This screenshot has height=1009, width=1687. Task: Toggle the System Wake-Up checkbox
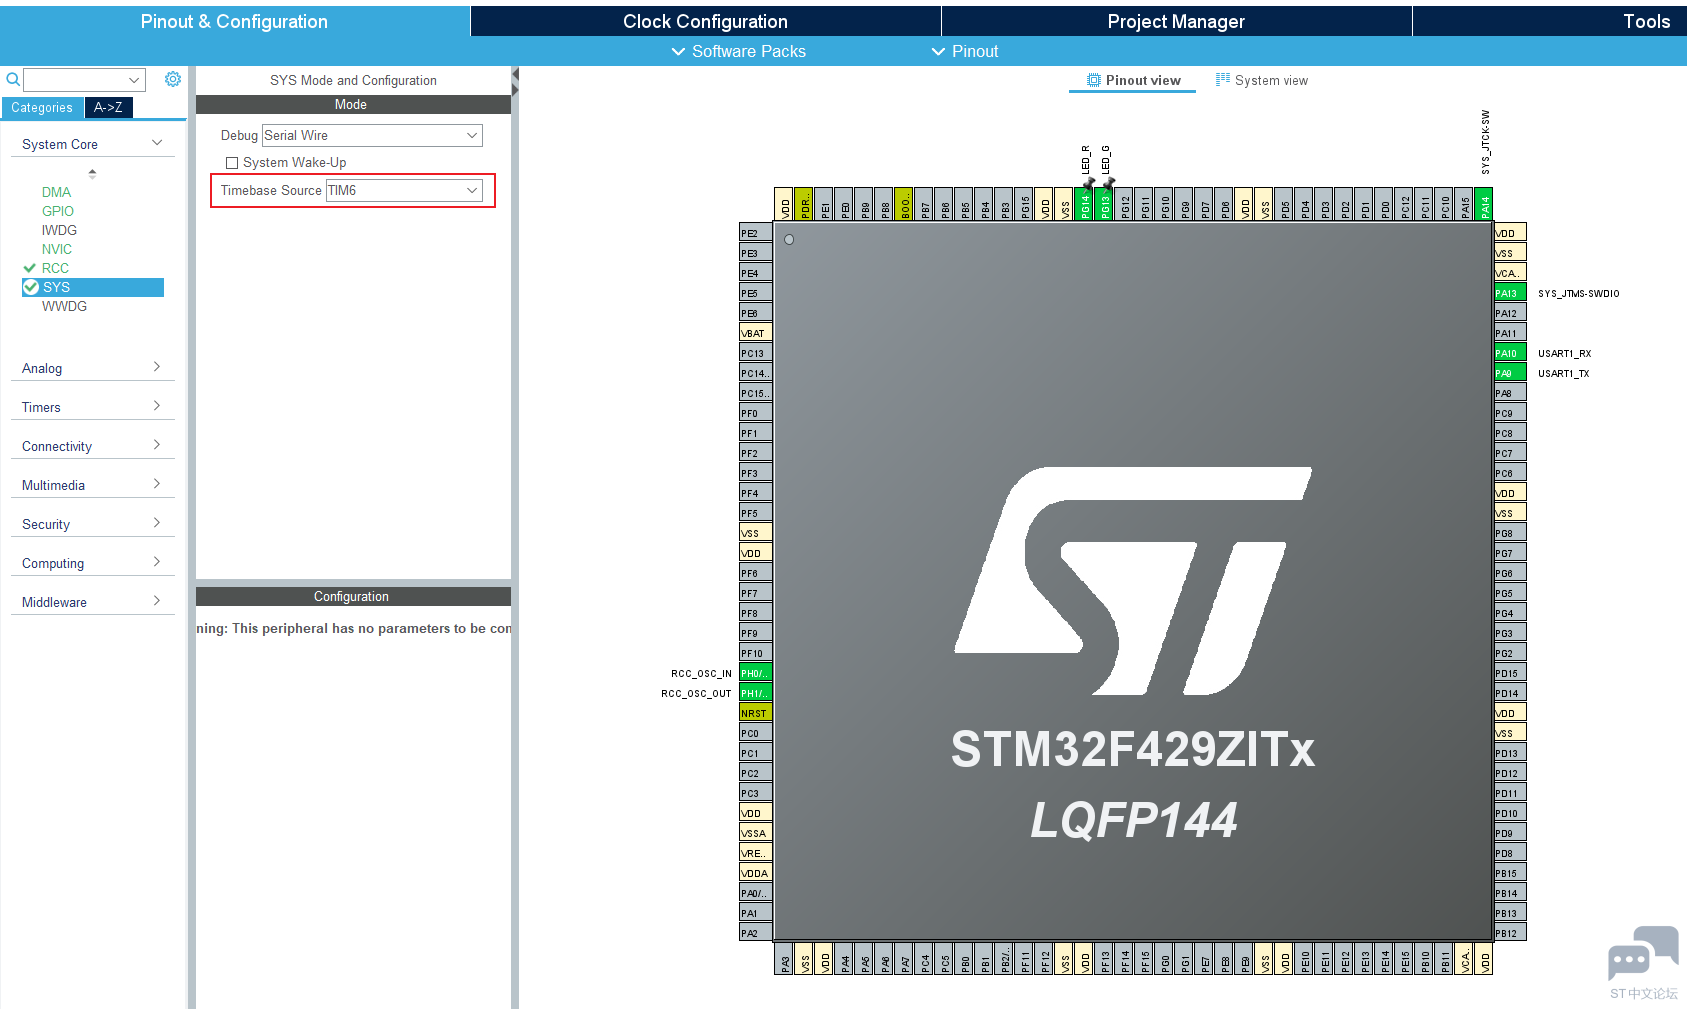click(232, 163)
